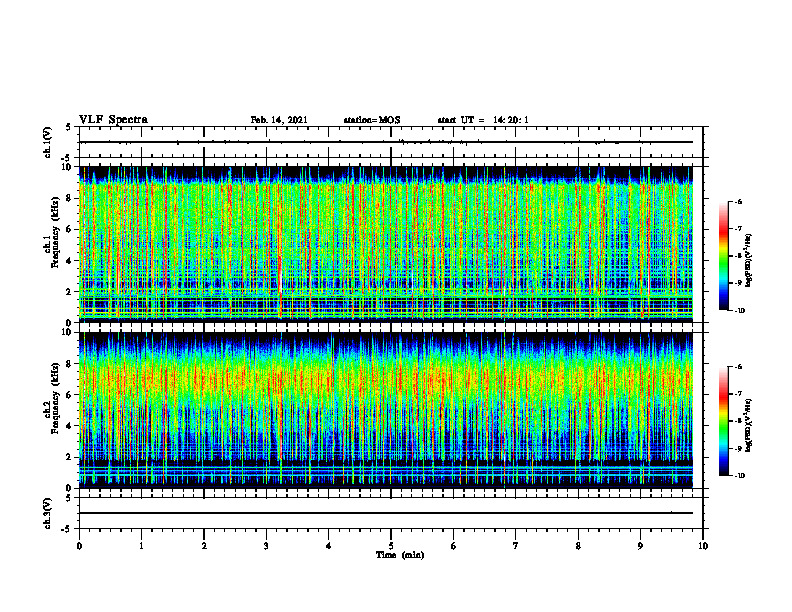Click the "-10" label on ch.2 colorbar
This screenshot has width=792, height=612.
pos(739,476)
